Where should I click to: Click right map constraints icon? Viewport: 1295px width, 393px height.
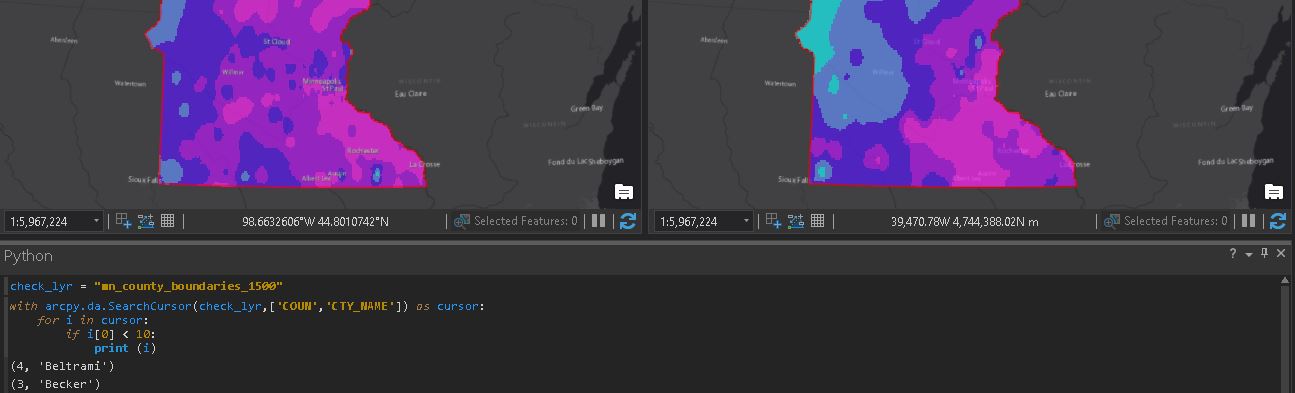796,221
